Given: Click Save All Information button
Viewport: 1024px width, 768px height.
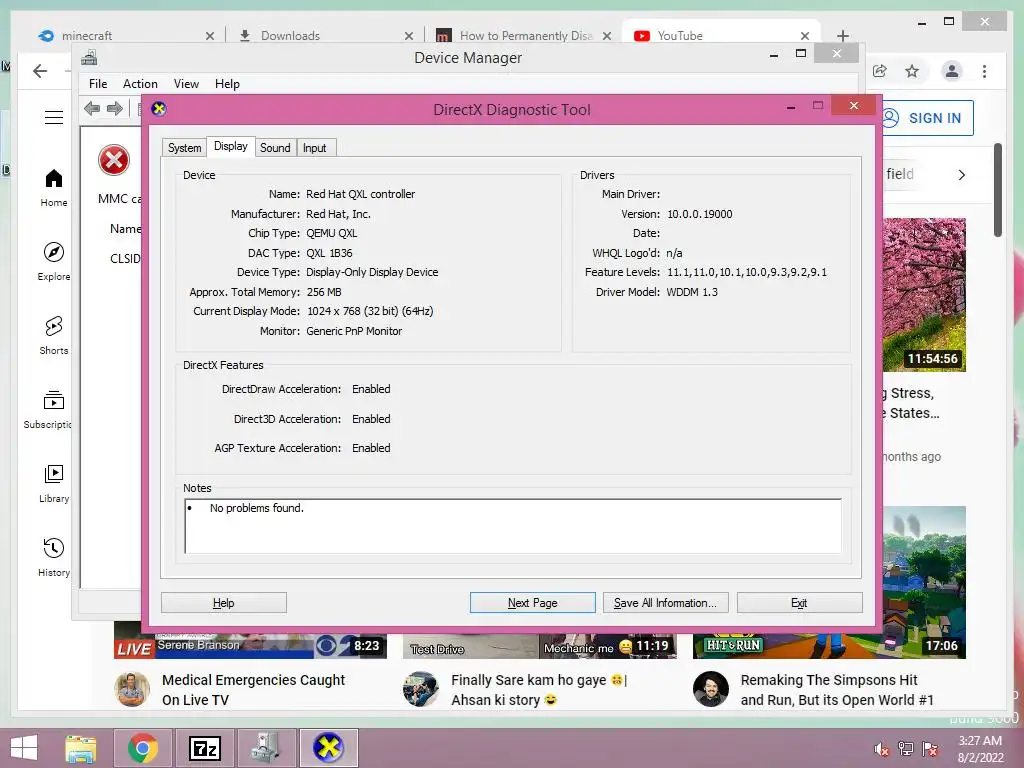Looking at the screenshot, I should pos(665,603).
